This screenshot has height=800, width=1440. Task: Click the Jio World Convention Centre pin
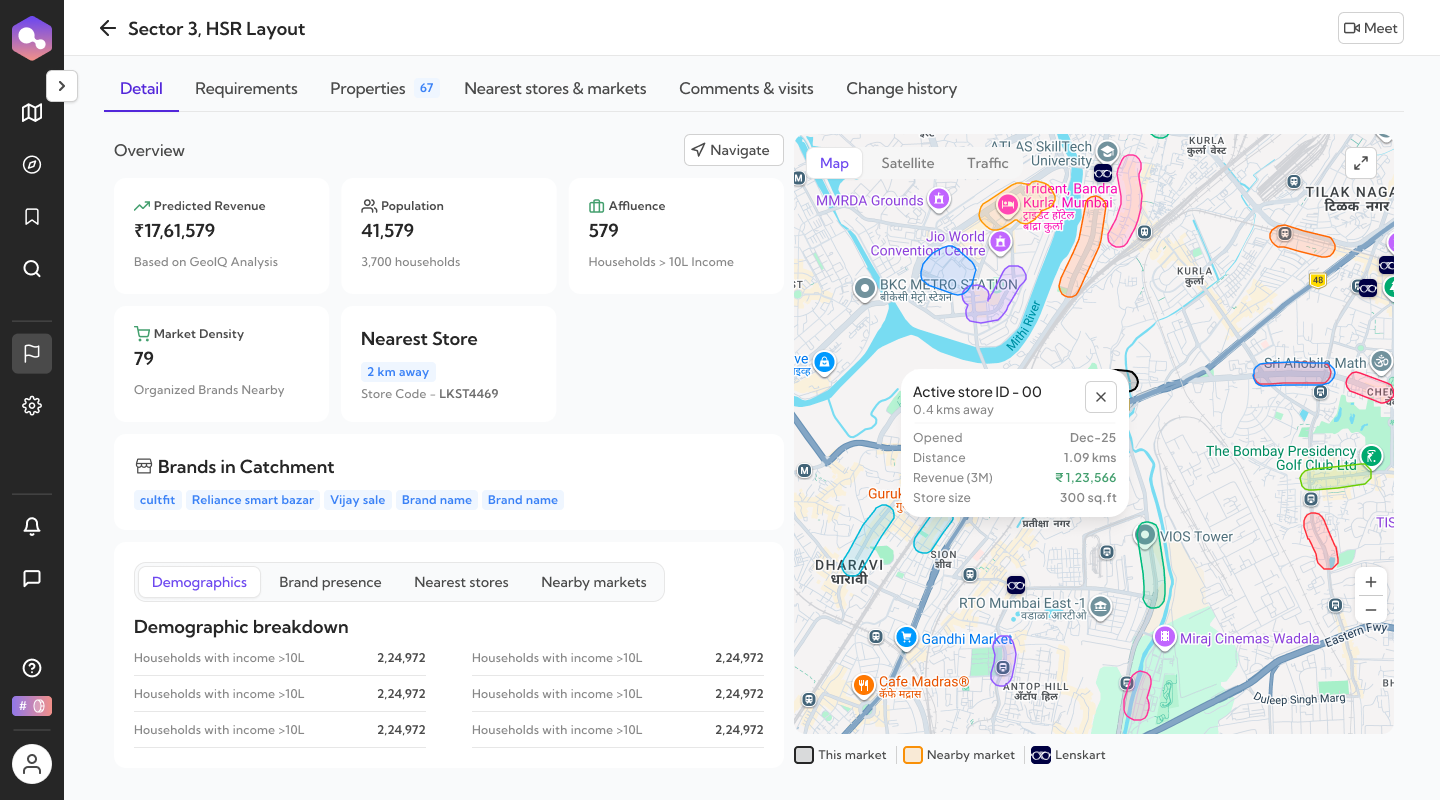(999, 242)
